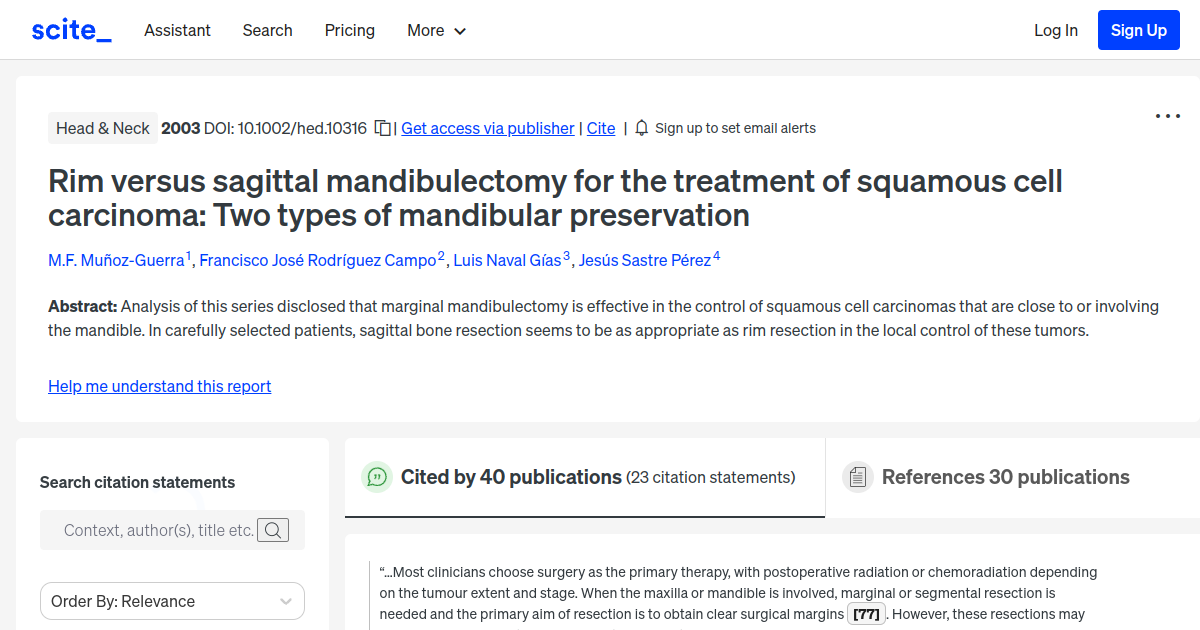Click the bell icon for email alerts
This screenshot has height=630, width=1200.
coord(640,128)
